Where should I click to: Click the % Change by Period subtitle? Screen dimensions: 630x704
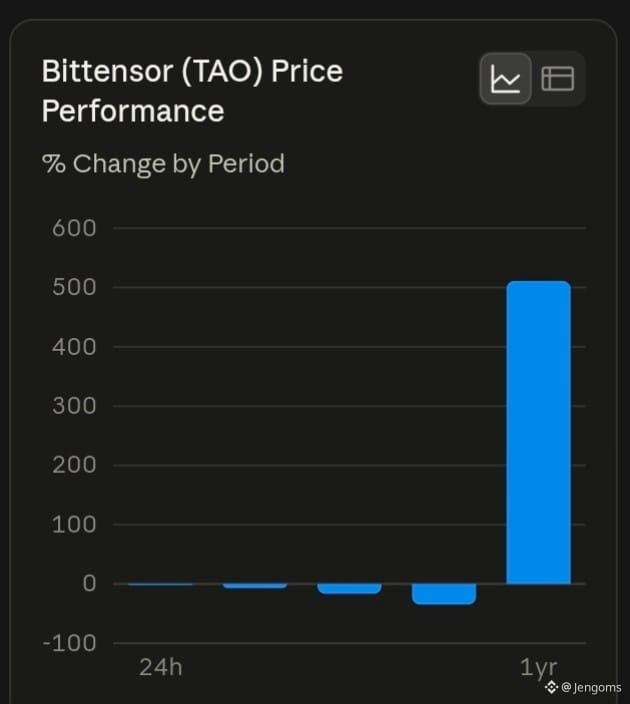(x=163, y=163)
